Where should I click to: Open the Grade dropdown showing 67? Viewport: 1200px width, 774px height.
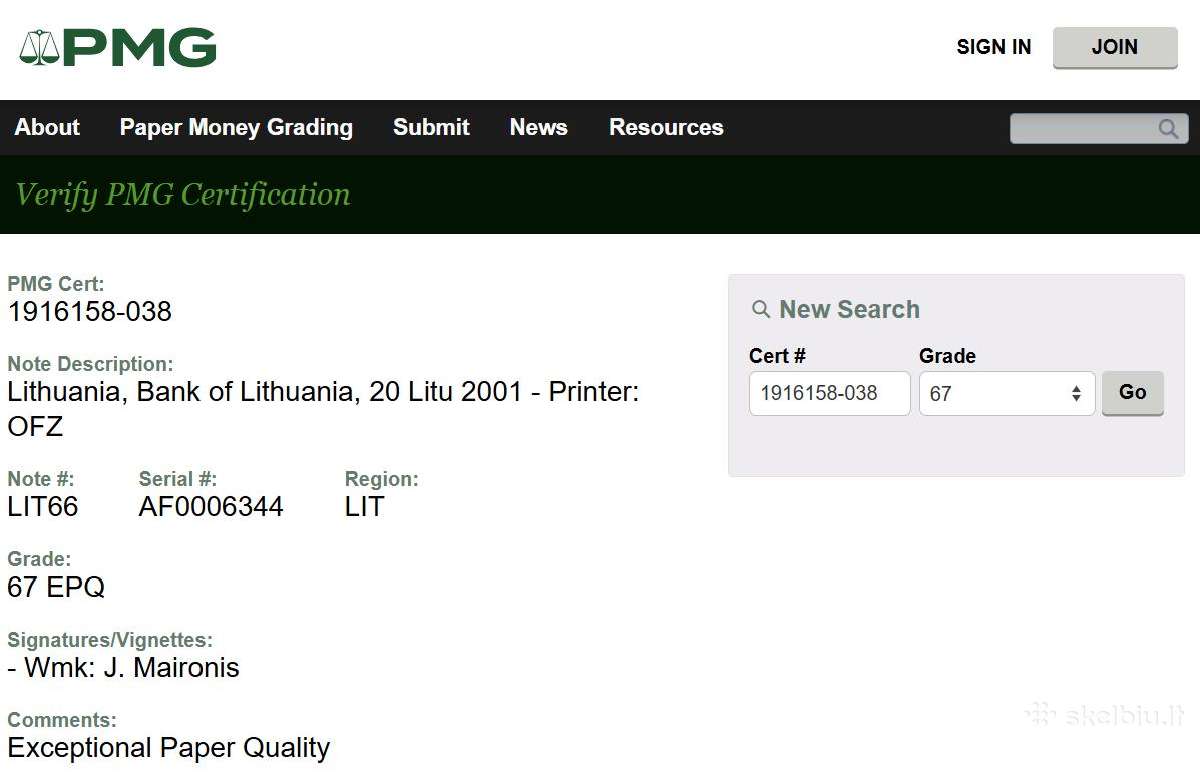[x=1007, y=393]
